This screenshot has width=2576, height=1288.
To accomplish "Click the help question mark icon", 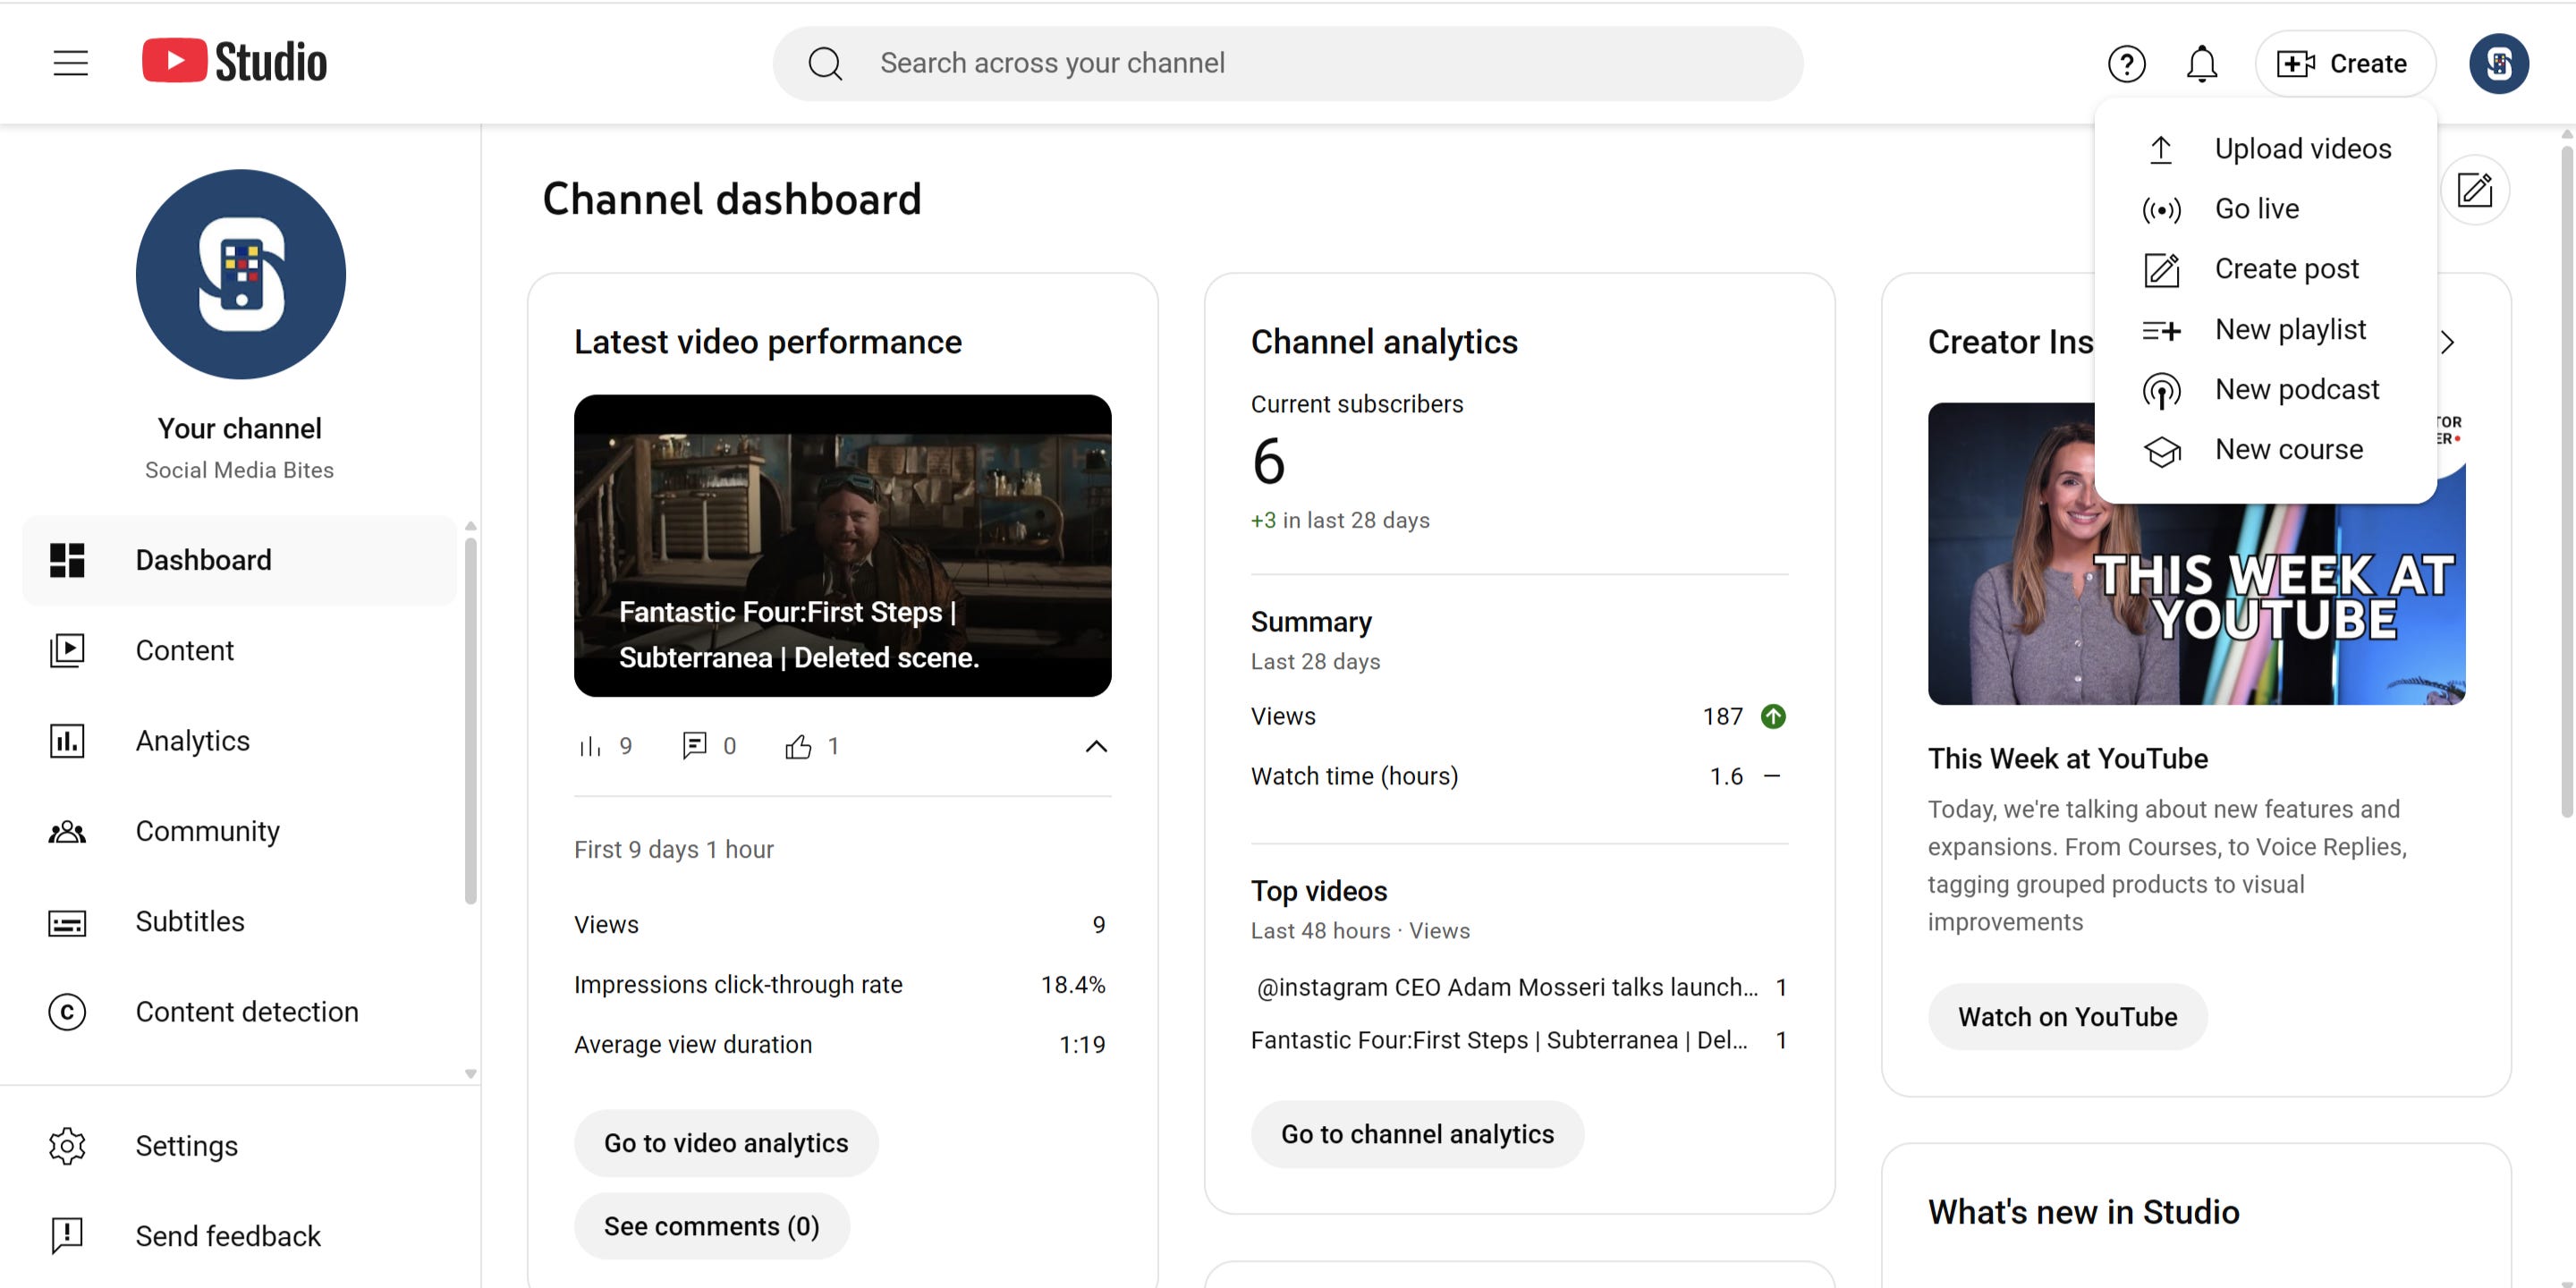I will (2126, 64).
